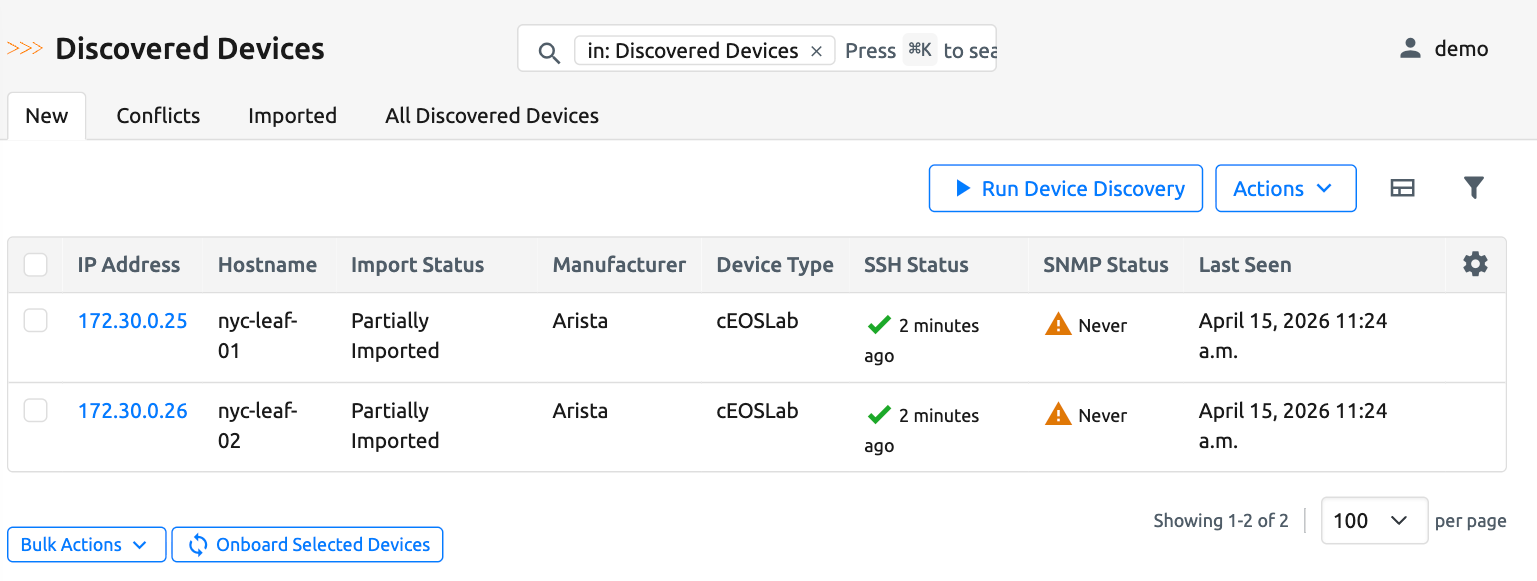Click the search magnifier icon
The height and width of the screenshot is (581, 1537).
click(x=548, y=52)
